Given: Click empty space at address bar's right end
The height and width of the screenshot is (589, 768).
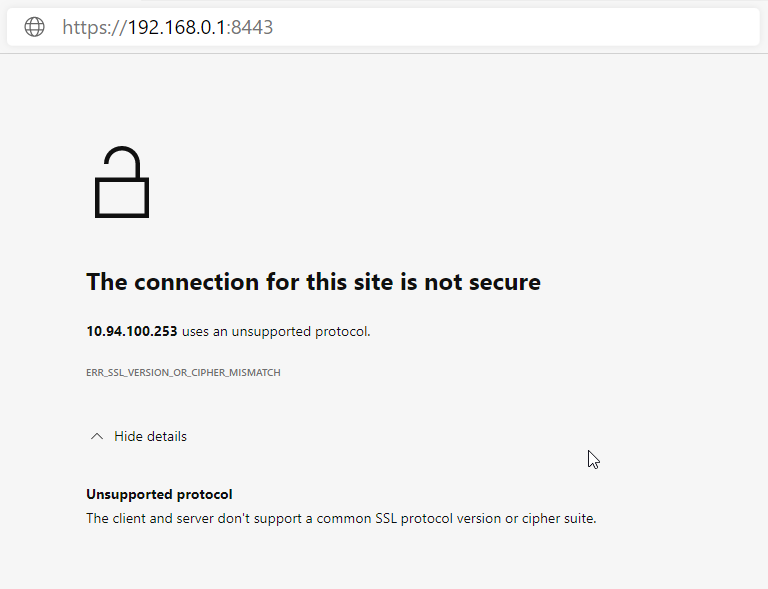Looking at the screenshot, I should pos(700,27).
